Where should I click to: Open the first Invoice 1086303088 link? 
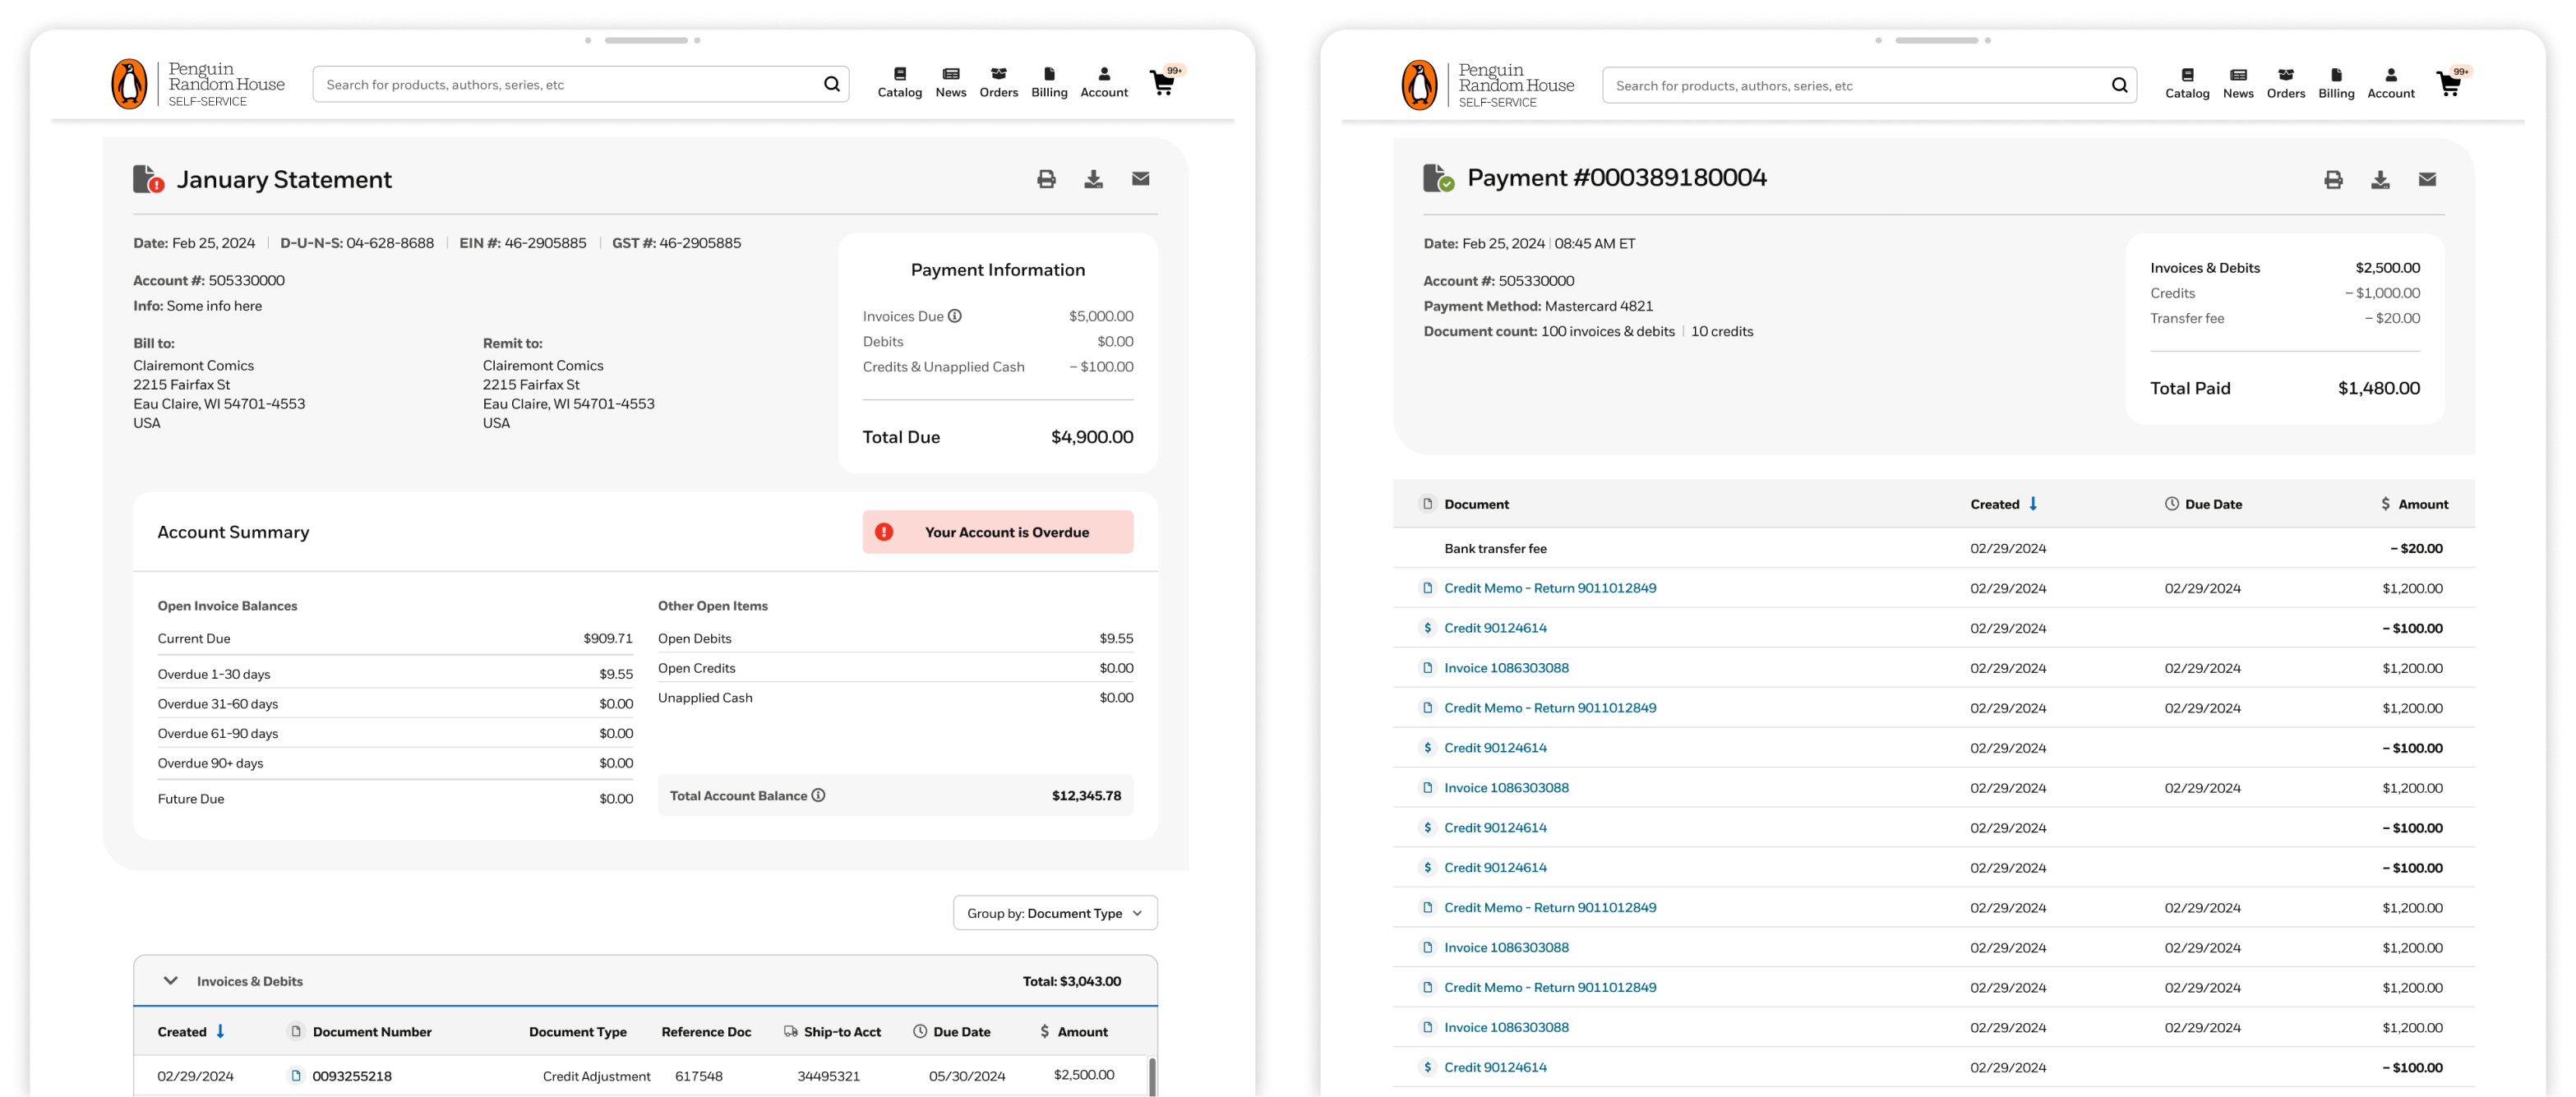tap(1506, 668)
